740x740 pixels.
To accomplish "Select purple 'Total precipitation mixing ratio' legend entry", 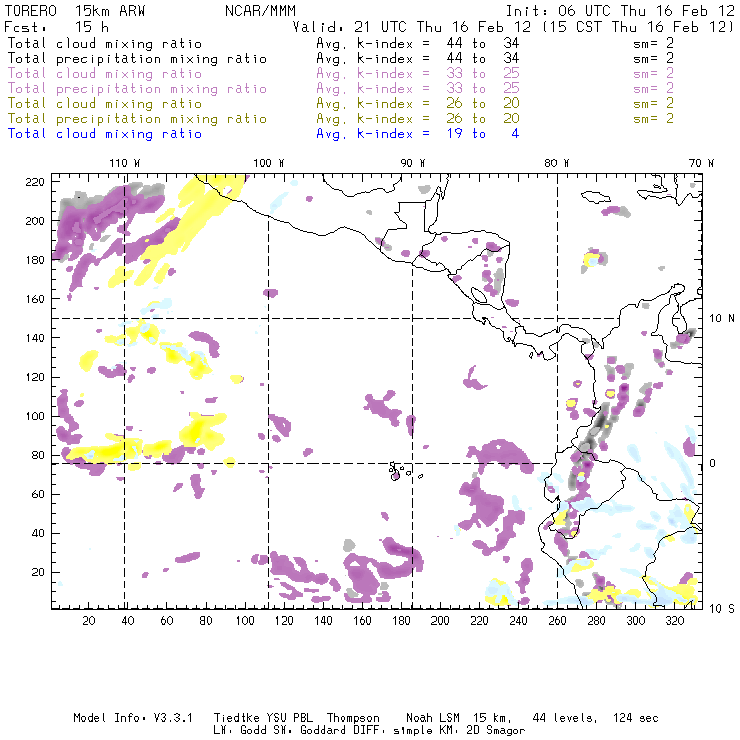I will pyautogui.click(x=137, y=89).
